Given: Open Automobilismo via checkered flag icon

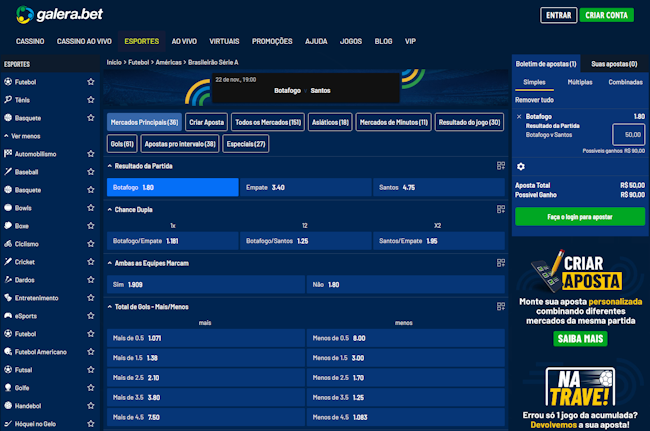Looking at the screenshot, I should (8, 153).
